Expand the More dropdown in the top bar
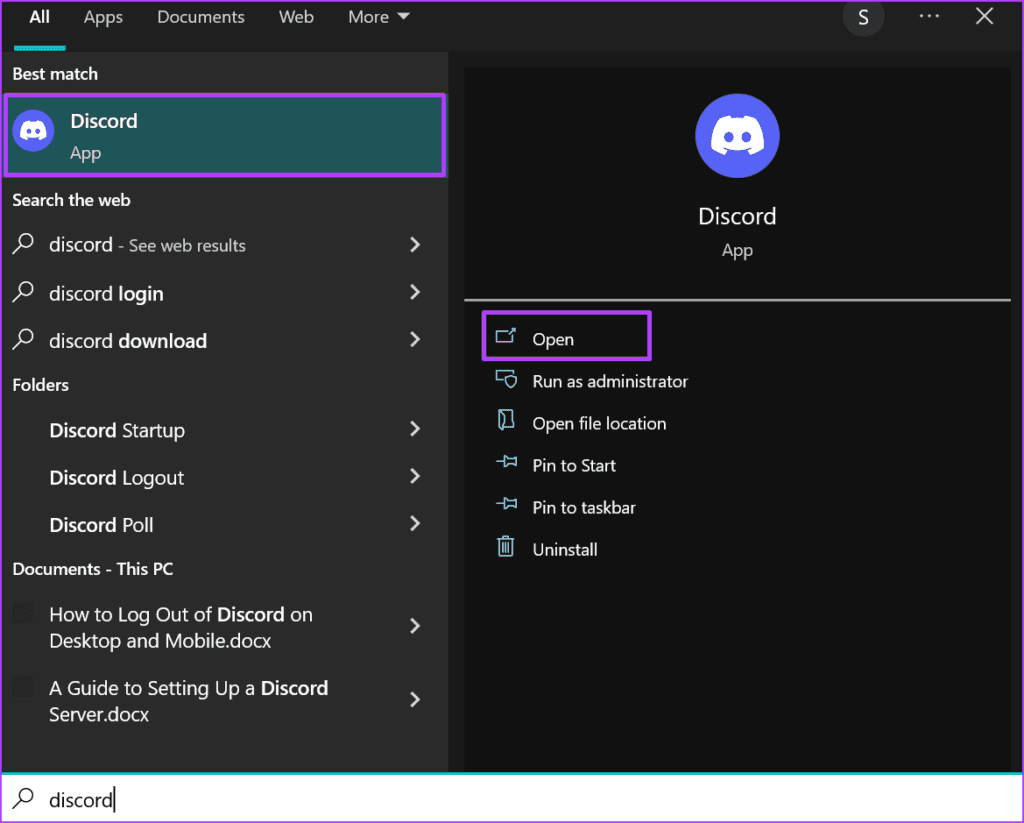 coord(378,16)
